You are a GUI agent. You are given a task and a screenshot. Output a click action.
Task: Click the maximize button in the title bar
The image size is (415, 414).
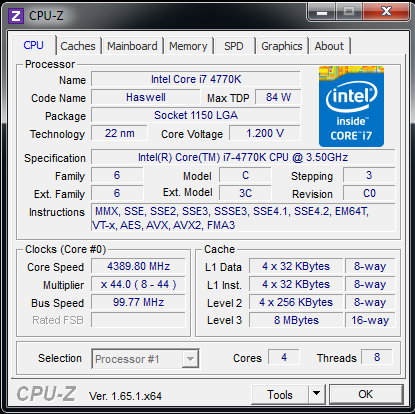click(x=349, y=12)
